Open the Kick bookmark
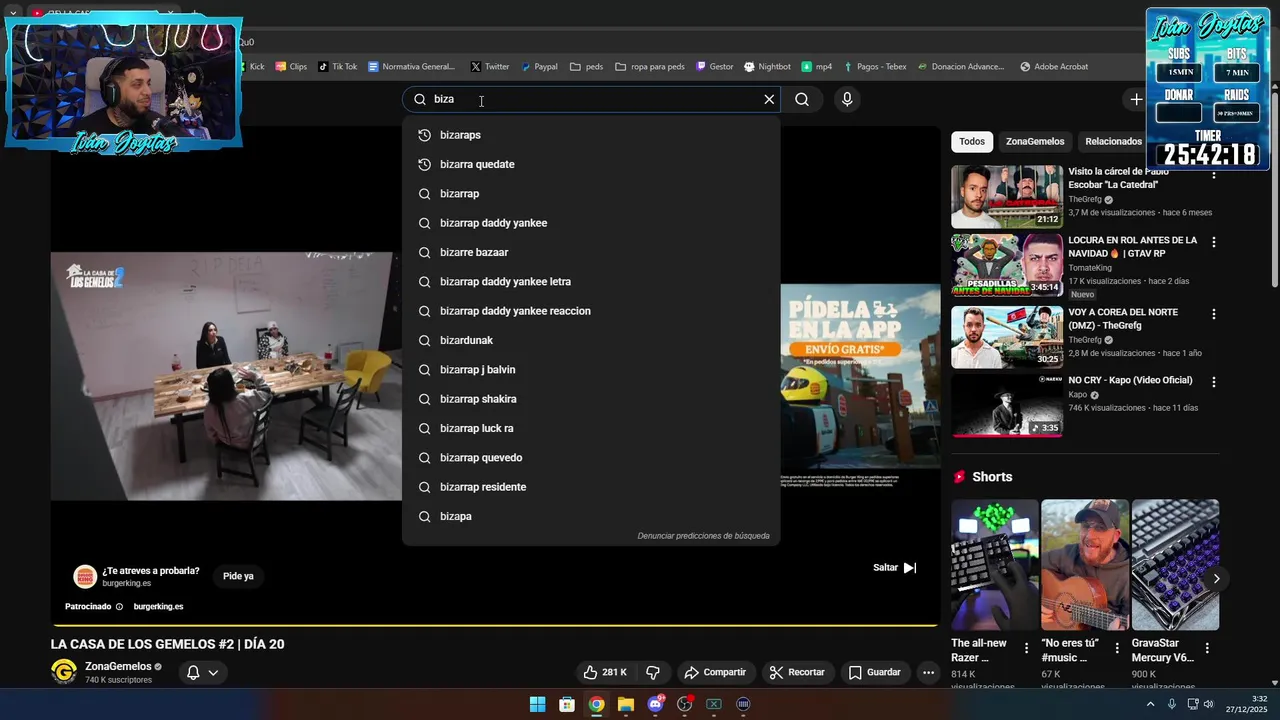 click(x=251, y=67)
